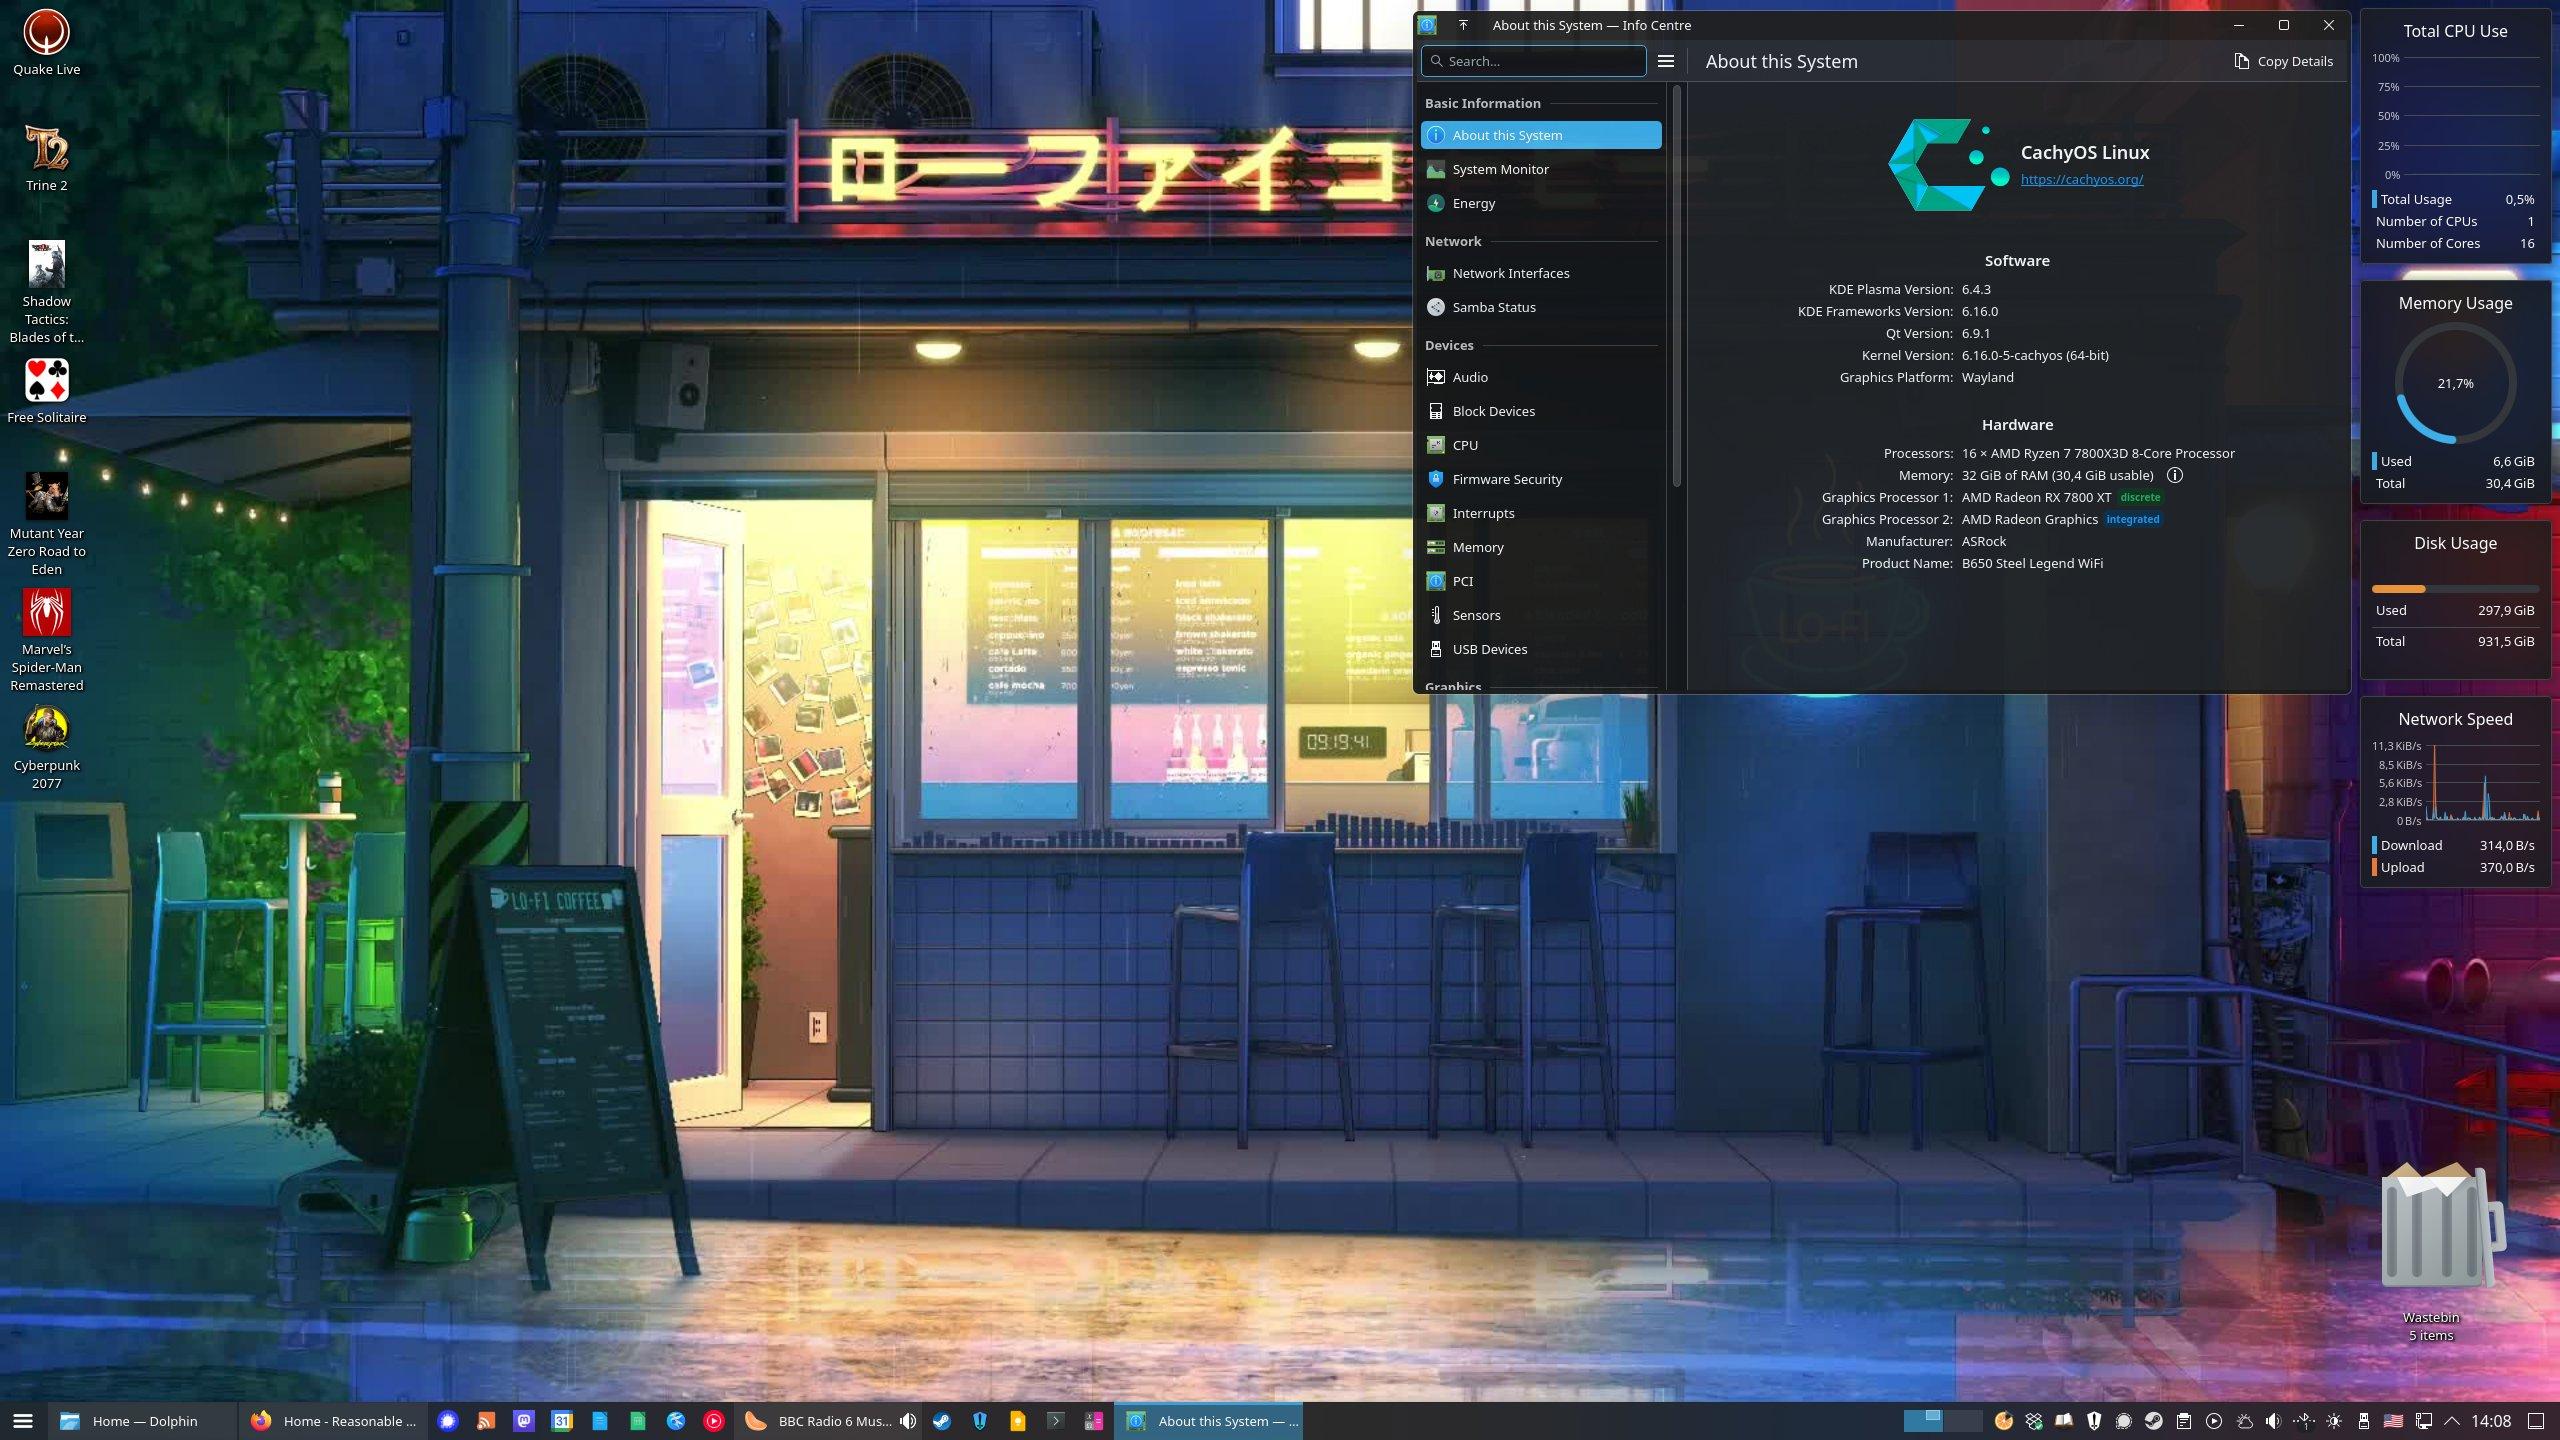This screenshot has height=1440, width=2560.
Task: Select the Mutant Year Zero desktop icon
Action: [46, 524]
